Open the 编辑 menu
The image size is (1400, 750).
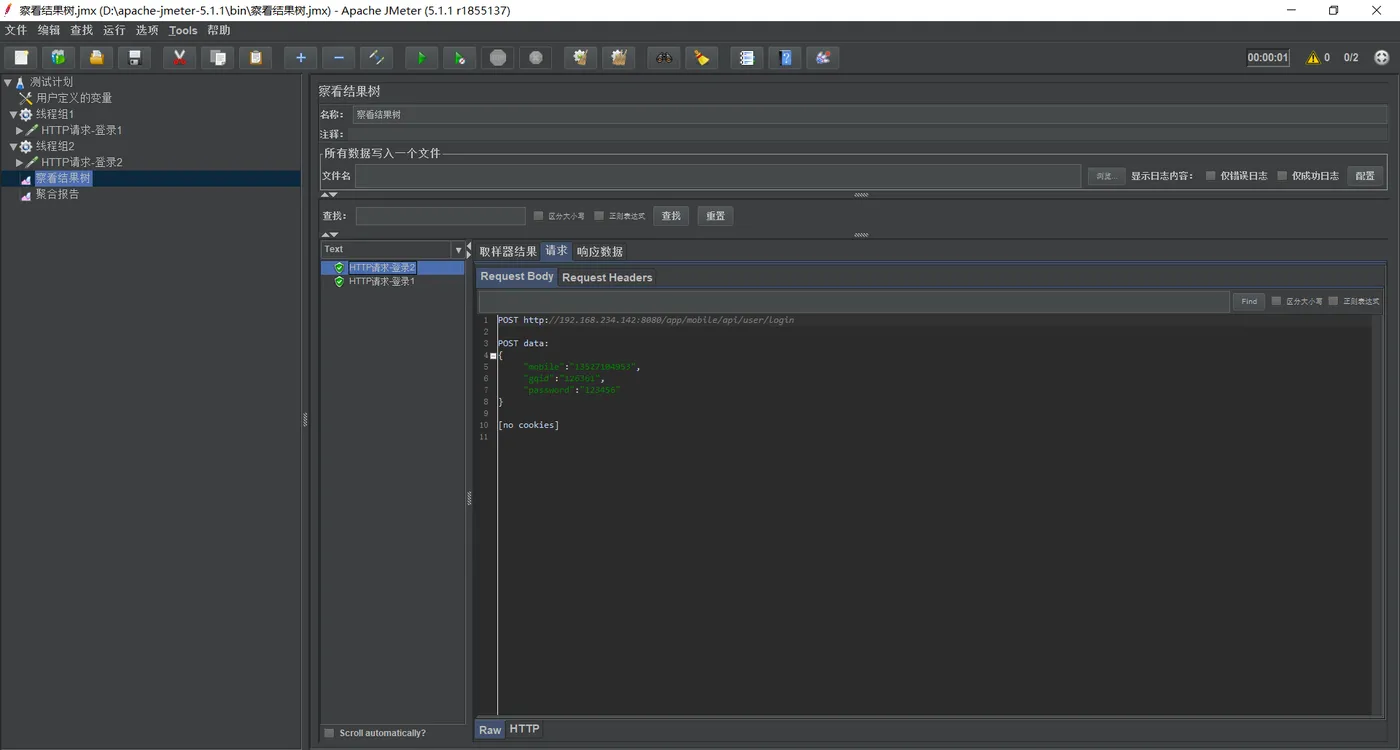49,30
